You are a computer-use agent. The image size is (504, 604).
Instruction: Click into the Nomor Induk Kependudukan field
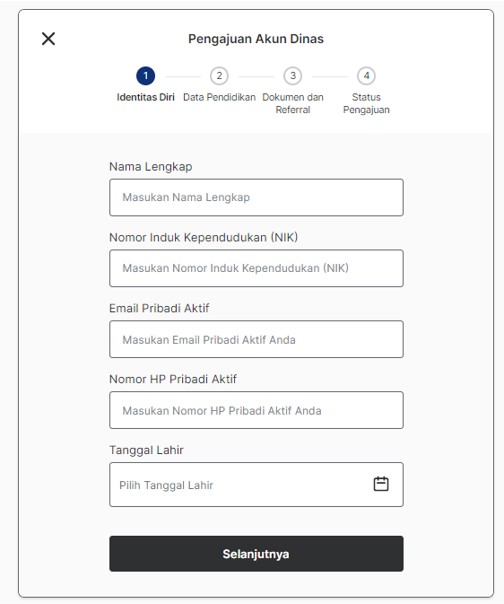(256, 268)
